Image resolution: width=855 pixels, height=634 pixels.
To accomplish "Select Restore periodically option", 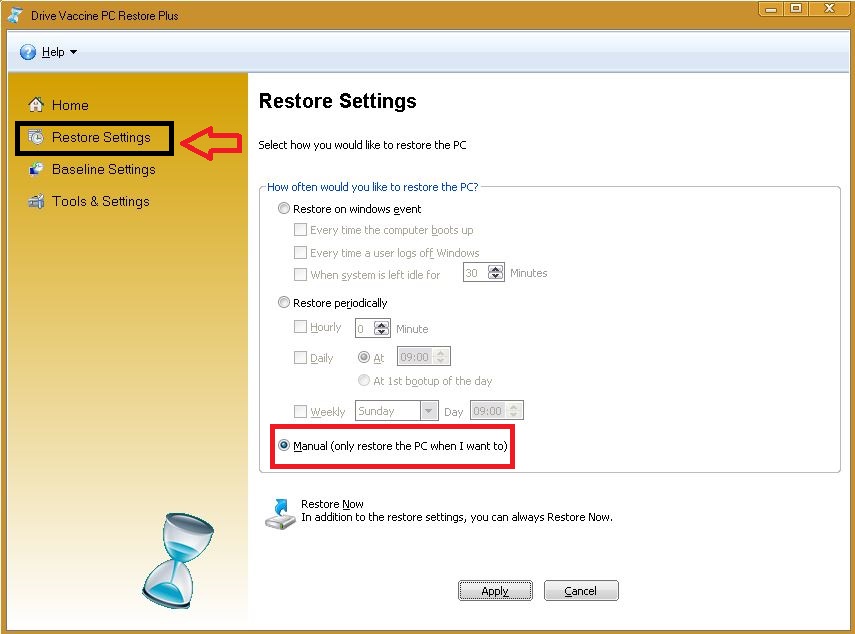I will tap(284, 302).
